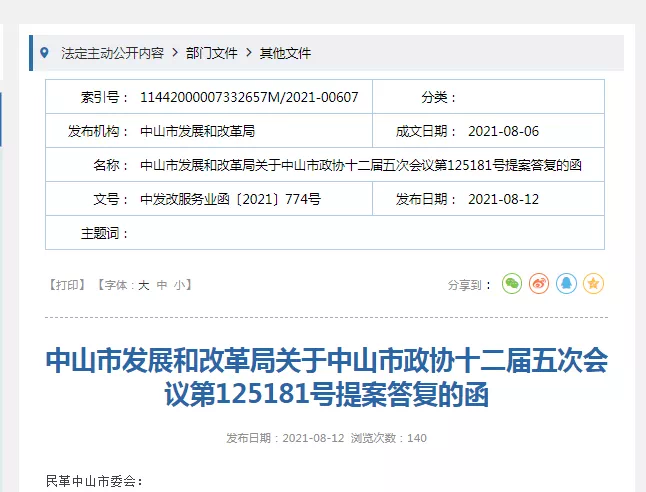Click the 文号 field label
Image resolution: width=646 pixels, height=492 pixels.
pyautogui.click(x=110, y=199)
